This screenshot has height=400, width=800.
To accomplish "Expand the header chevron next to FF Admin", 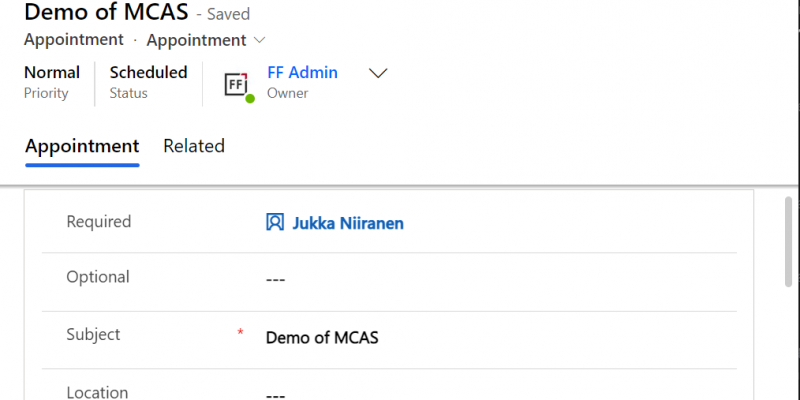I will tap(378, 74).
